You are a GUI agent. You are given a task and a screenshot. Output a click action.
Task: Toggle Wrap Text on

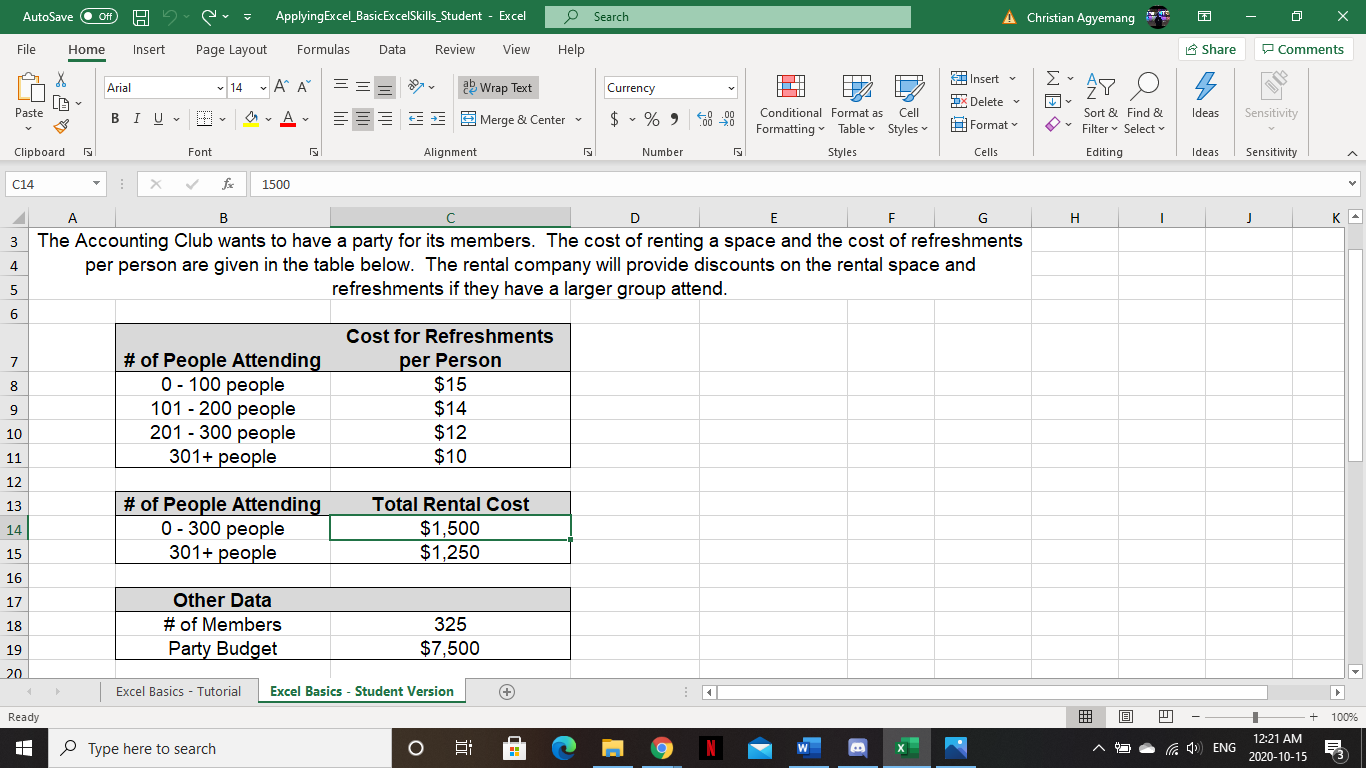point(497,88)
